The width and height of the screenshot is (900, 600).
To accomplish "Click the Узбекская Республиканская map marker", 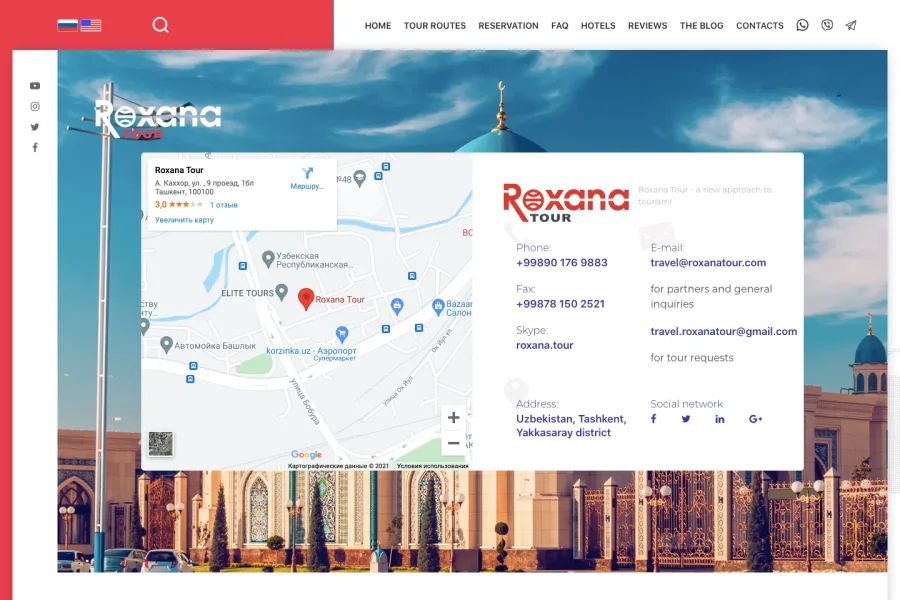I will [268, 259].
